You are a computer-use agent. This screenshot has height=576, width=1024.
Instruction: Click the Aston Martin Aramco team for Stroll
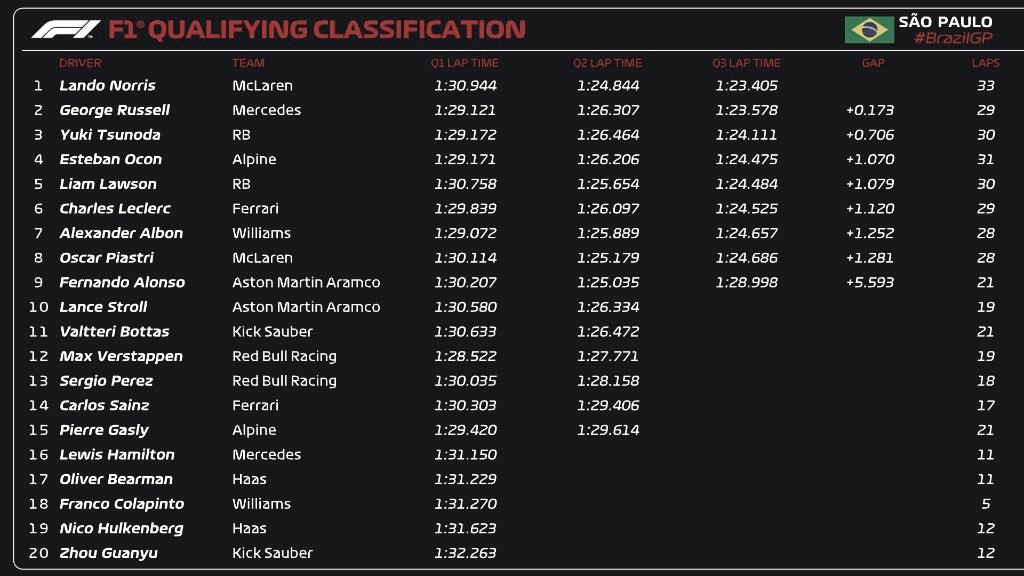pyautogui.click(x=306, y=307)
